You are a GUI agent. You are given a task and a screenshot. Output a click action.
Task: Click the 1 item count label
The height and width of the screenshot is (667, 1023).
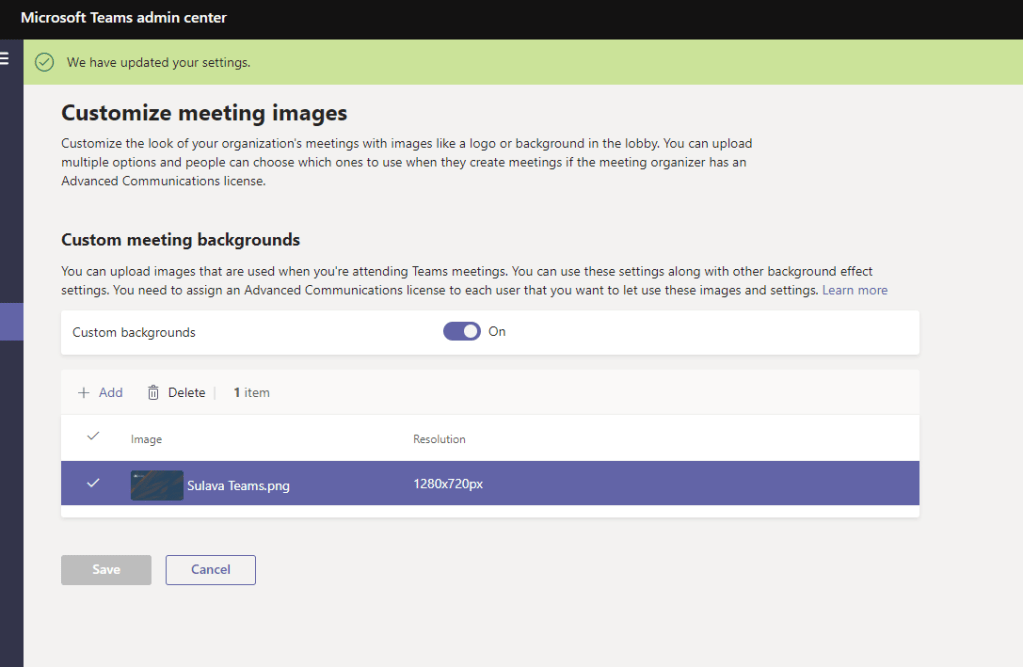click(252, 393)
